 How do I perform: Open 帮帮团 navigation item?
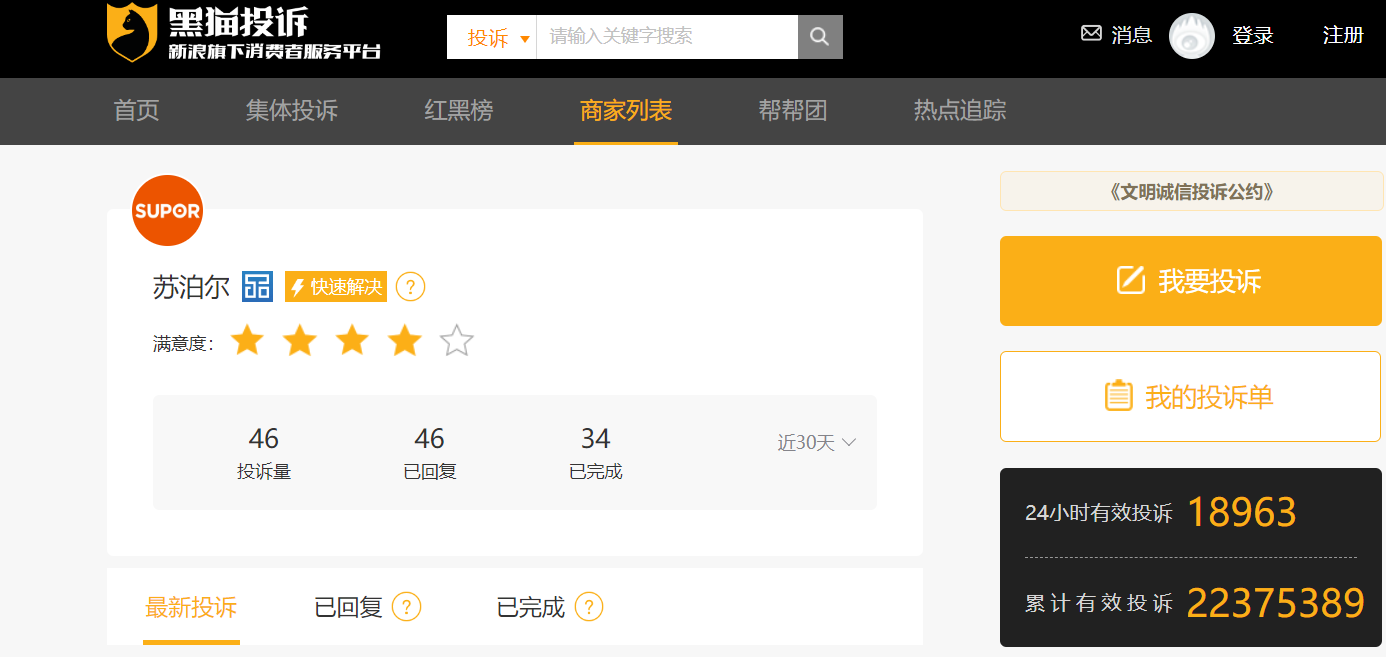[793, 111]
